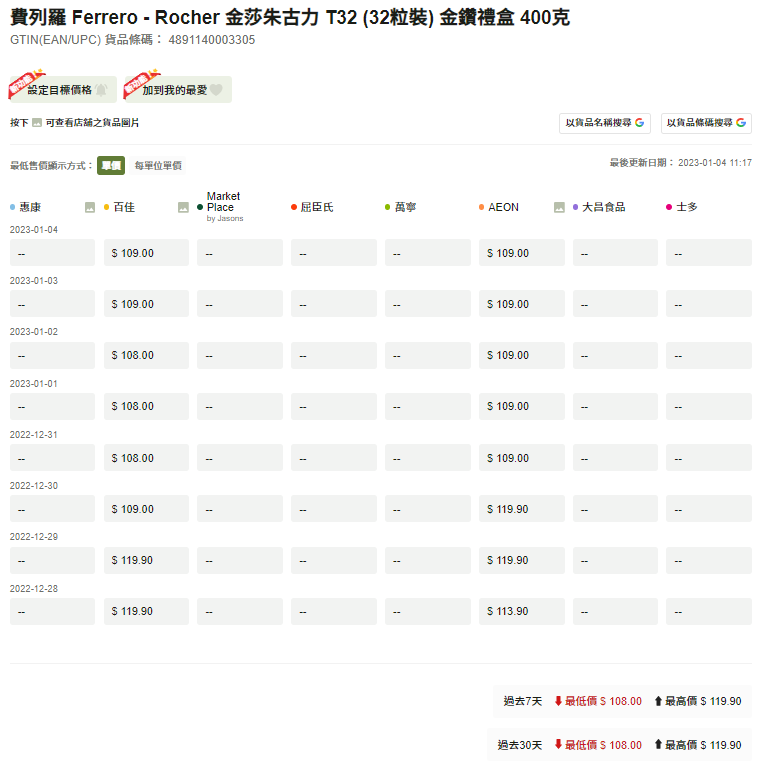Viewport: 776px width, 762px height.
Task: Click the yellow dot beside 百佳
Action: [x=106, y=207]
